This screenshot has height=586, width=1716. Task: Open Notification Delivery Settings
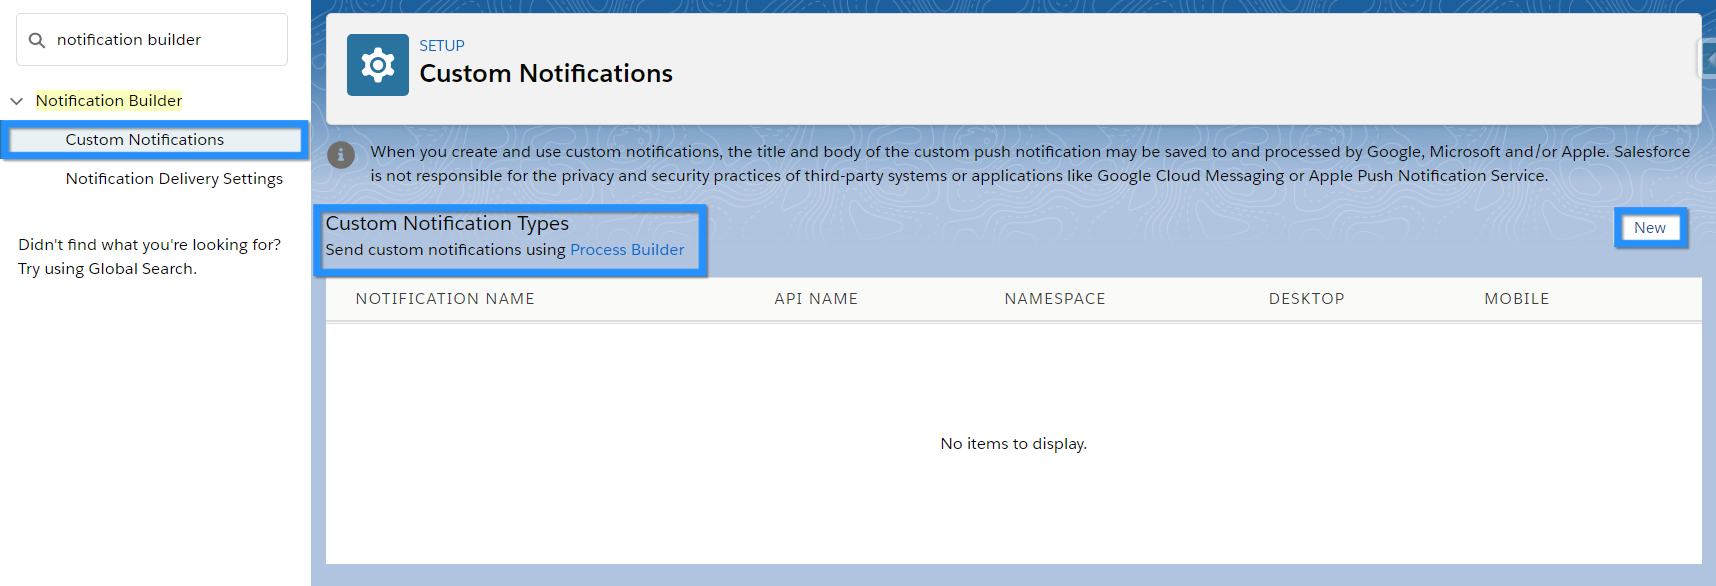pyautogui.click(x=174, y=179)
